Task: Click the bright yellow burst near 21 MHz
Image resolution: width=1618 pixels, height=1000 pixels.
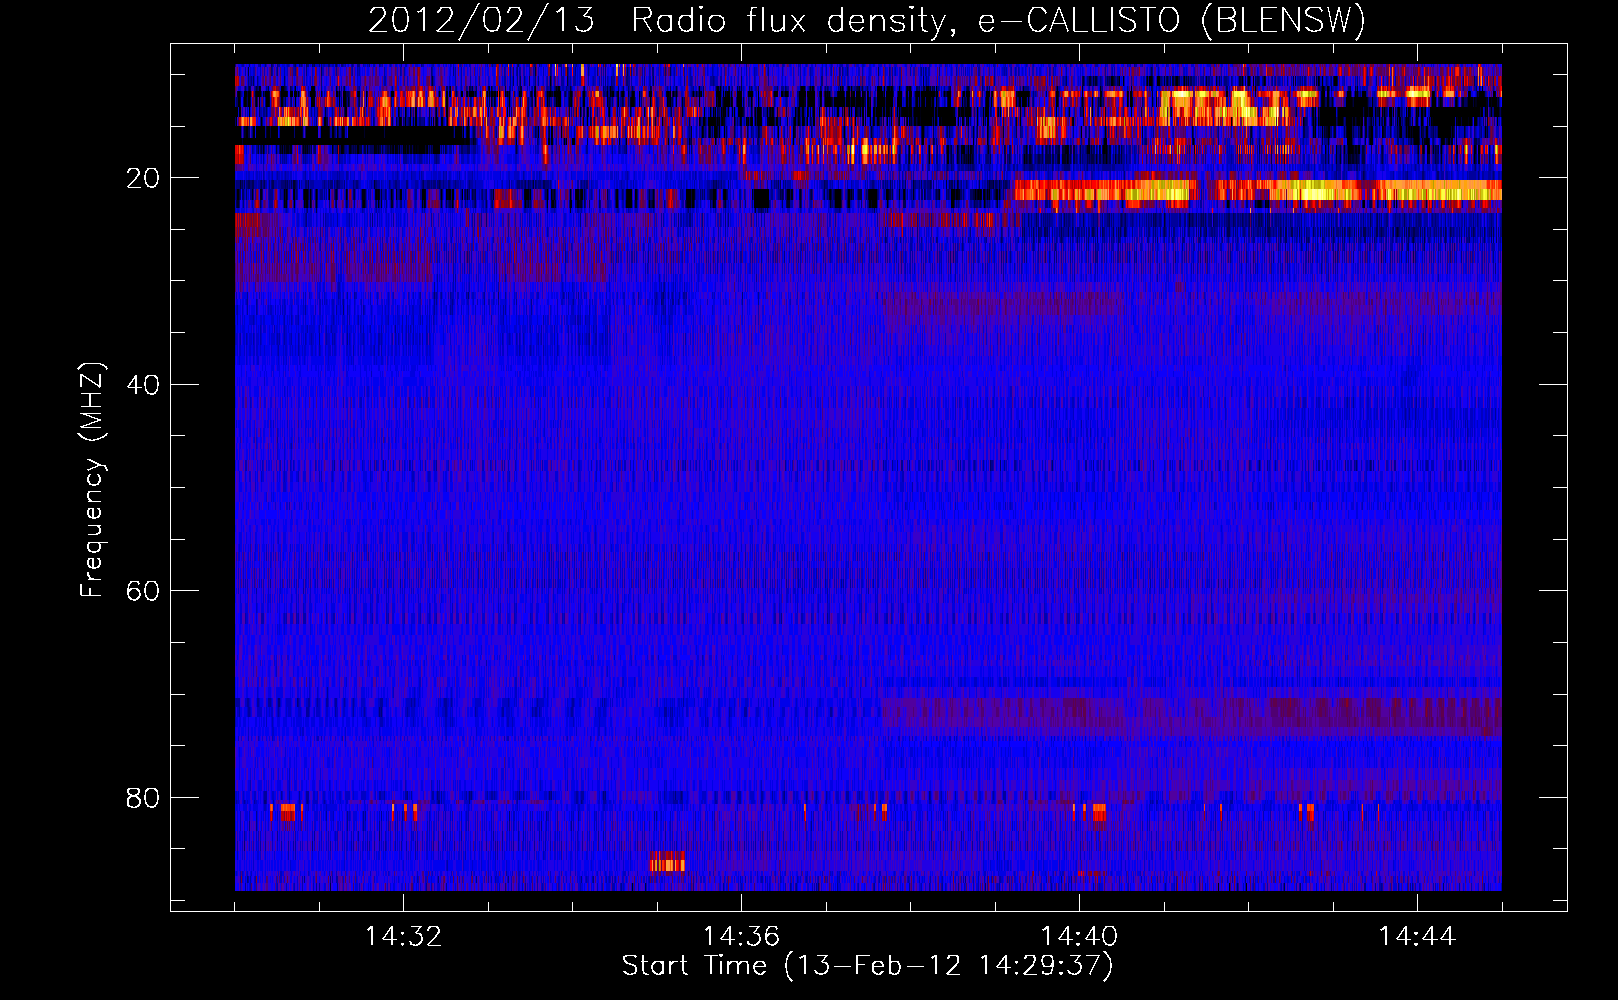Action: 1258,192
